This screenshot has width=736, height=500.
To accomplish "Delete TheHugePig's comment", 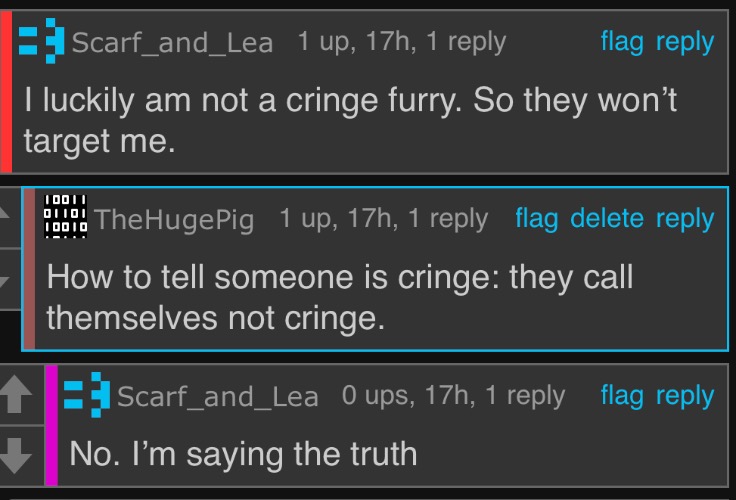I will click(607, 219).
